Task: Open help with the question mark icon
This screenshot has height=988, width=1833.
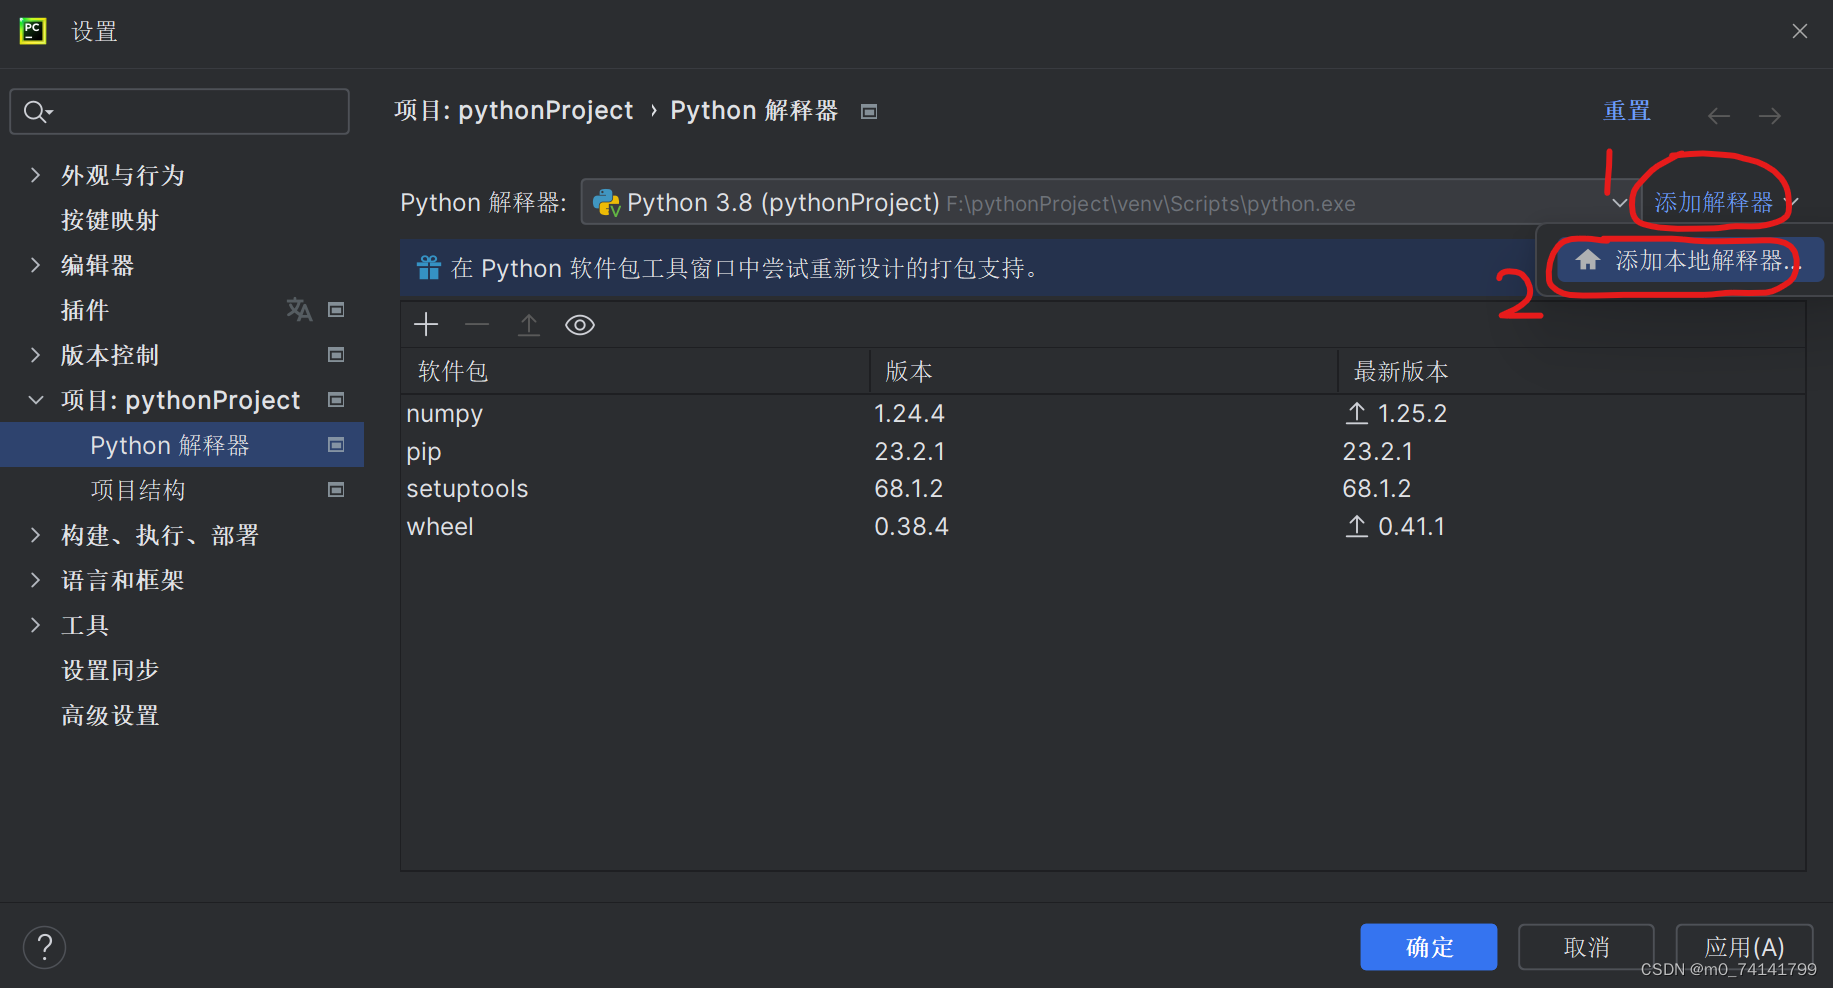Action: [x=44, y=946]
